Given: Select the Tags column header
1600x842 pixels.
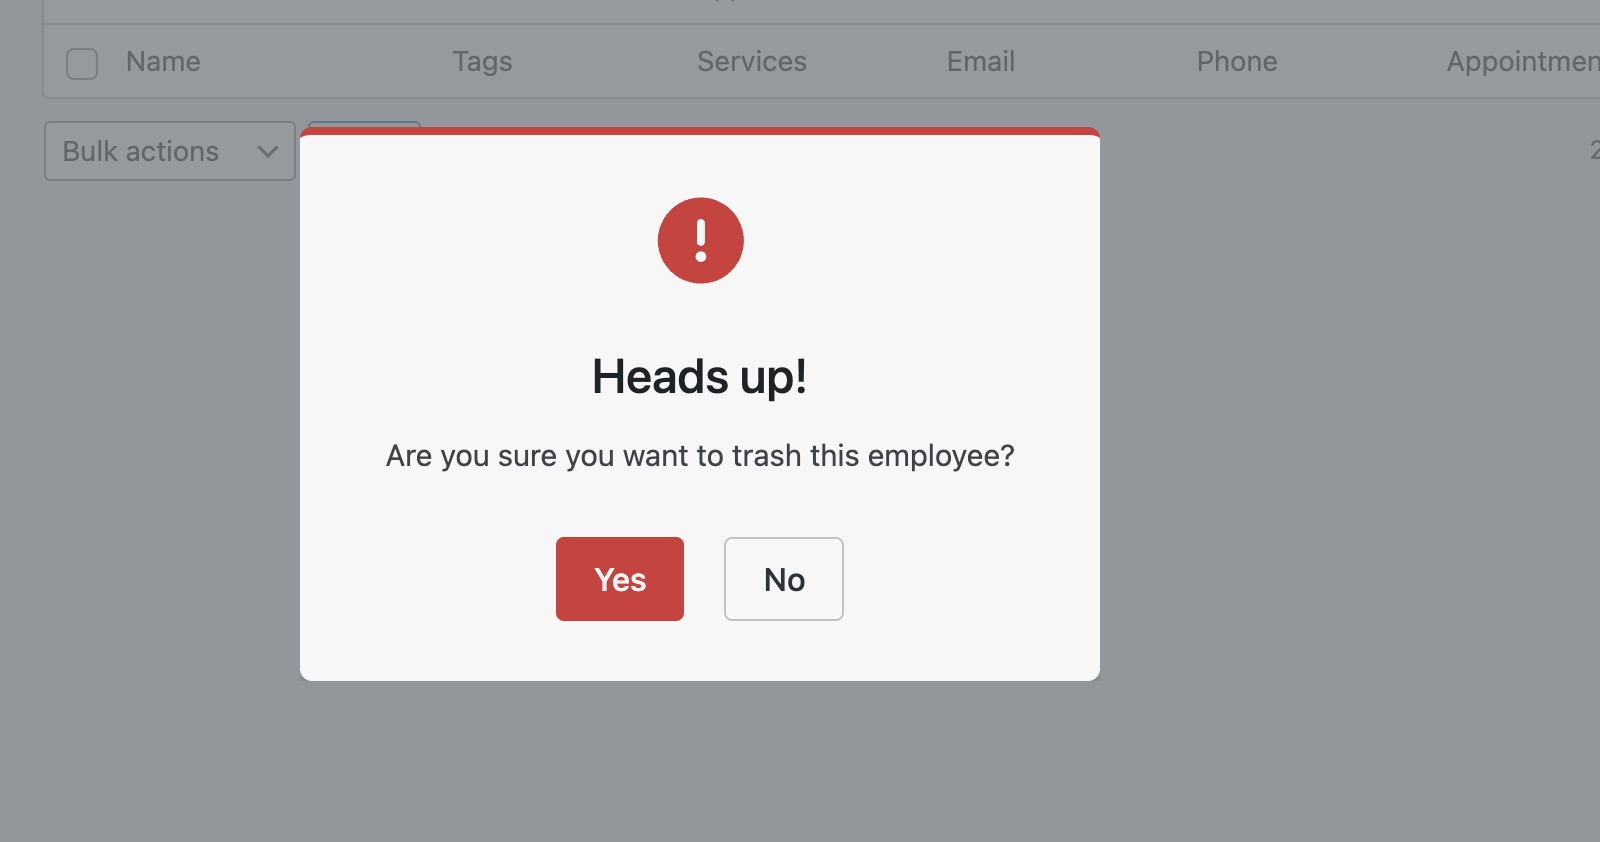Looking at the screenshot, I should click(483, 61).
